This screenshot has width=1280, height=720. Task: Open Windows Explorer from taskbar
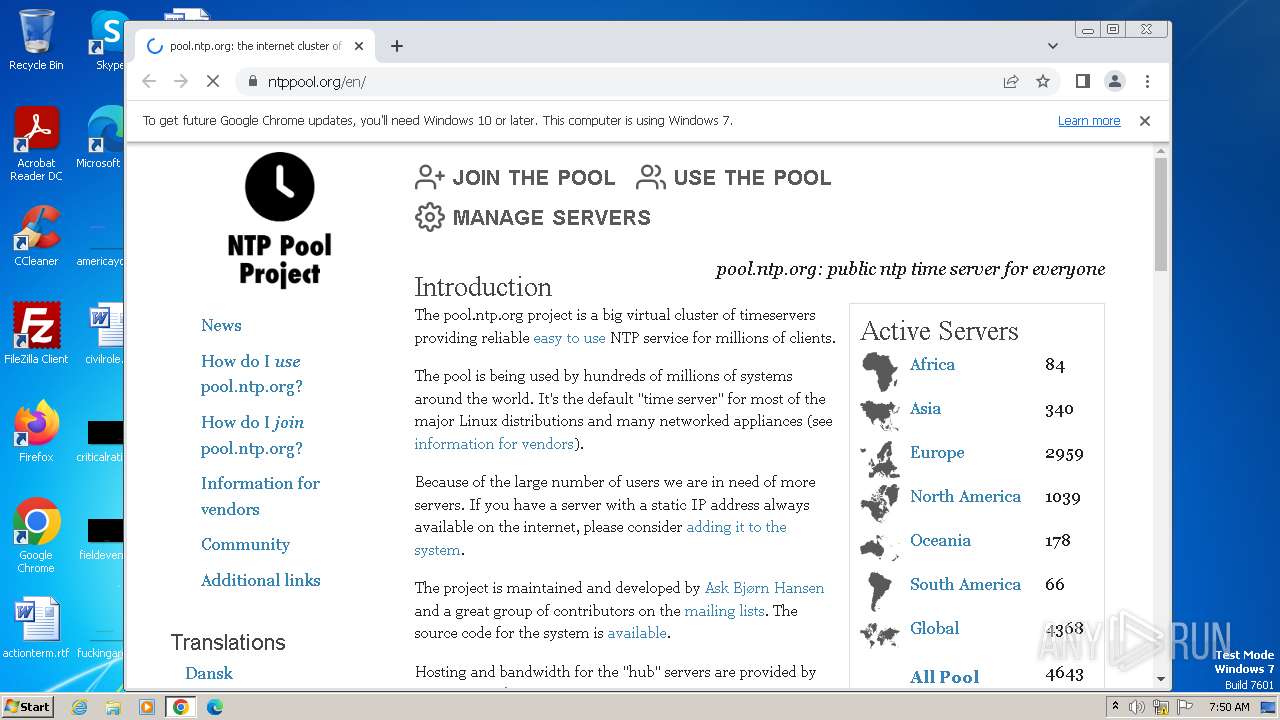113,707
